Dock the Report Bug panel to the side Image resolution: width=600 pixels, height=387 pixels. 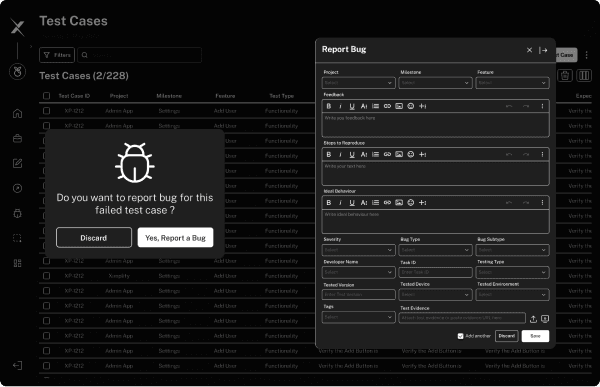point(543,50)
